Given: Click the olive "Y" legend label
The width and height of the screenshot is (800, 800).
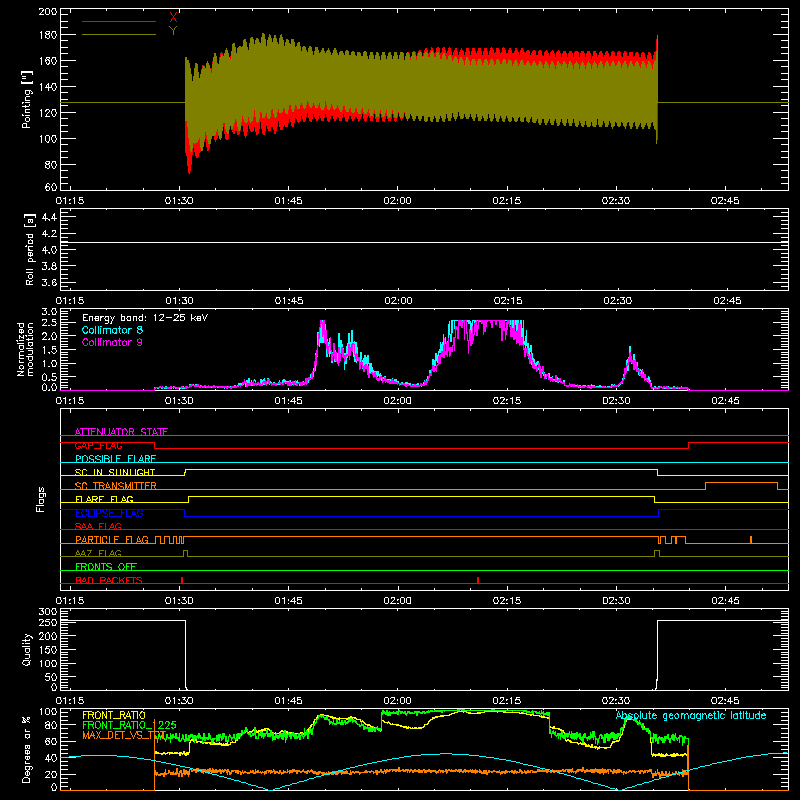Looking at the screenshot, I should pos(173,31).
